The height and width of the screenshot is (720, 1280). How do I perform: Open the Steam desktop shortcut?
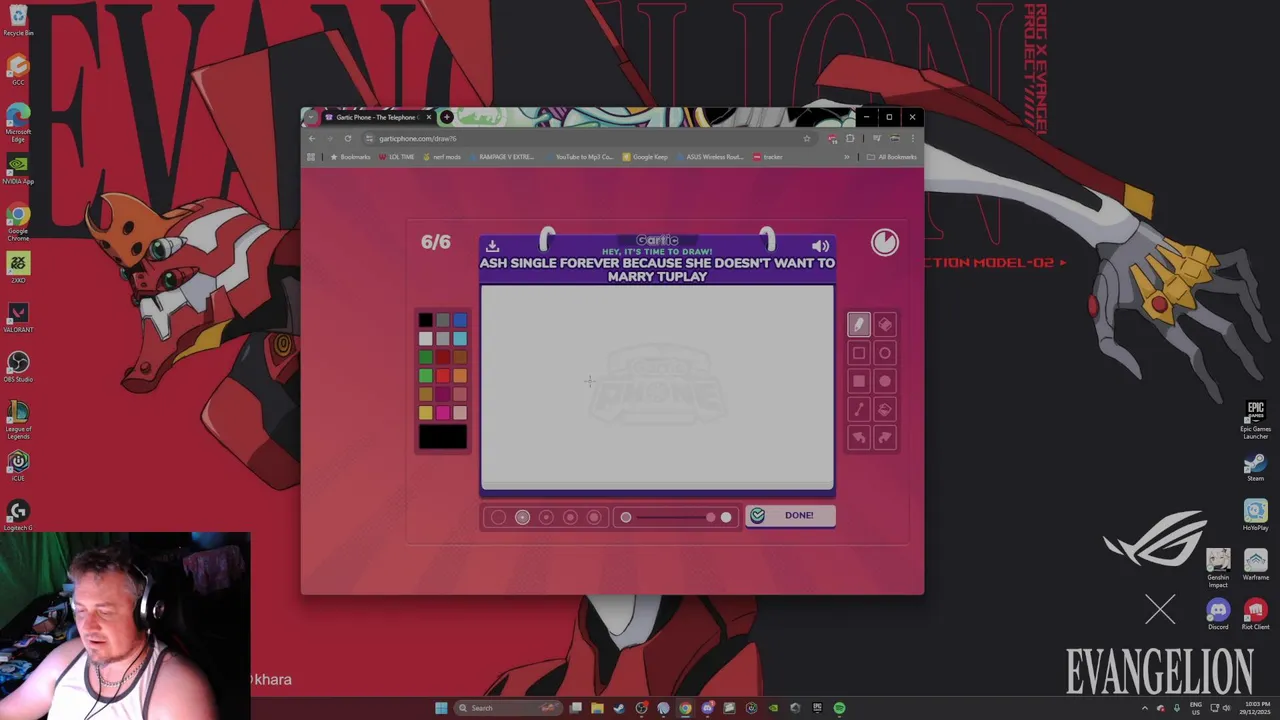pos(1255,467)
